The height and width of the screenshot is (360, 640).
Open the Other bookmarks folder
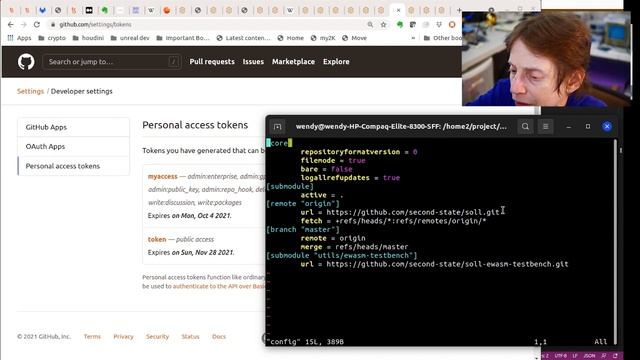[442, 38]
